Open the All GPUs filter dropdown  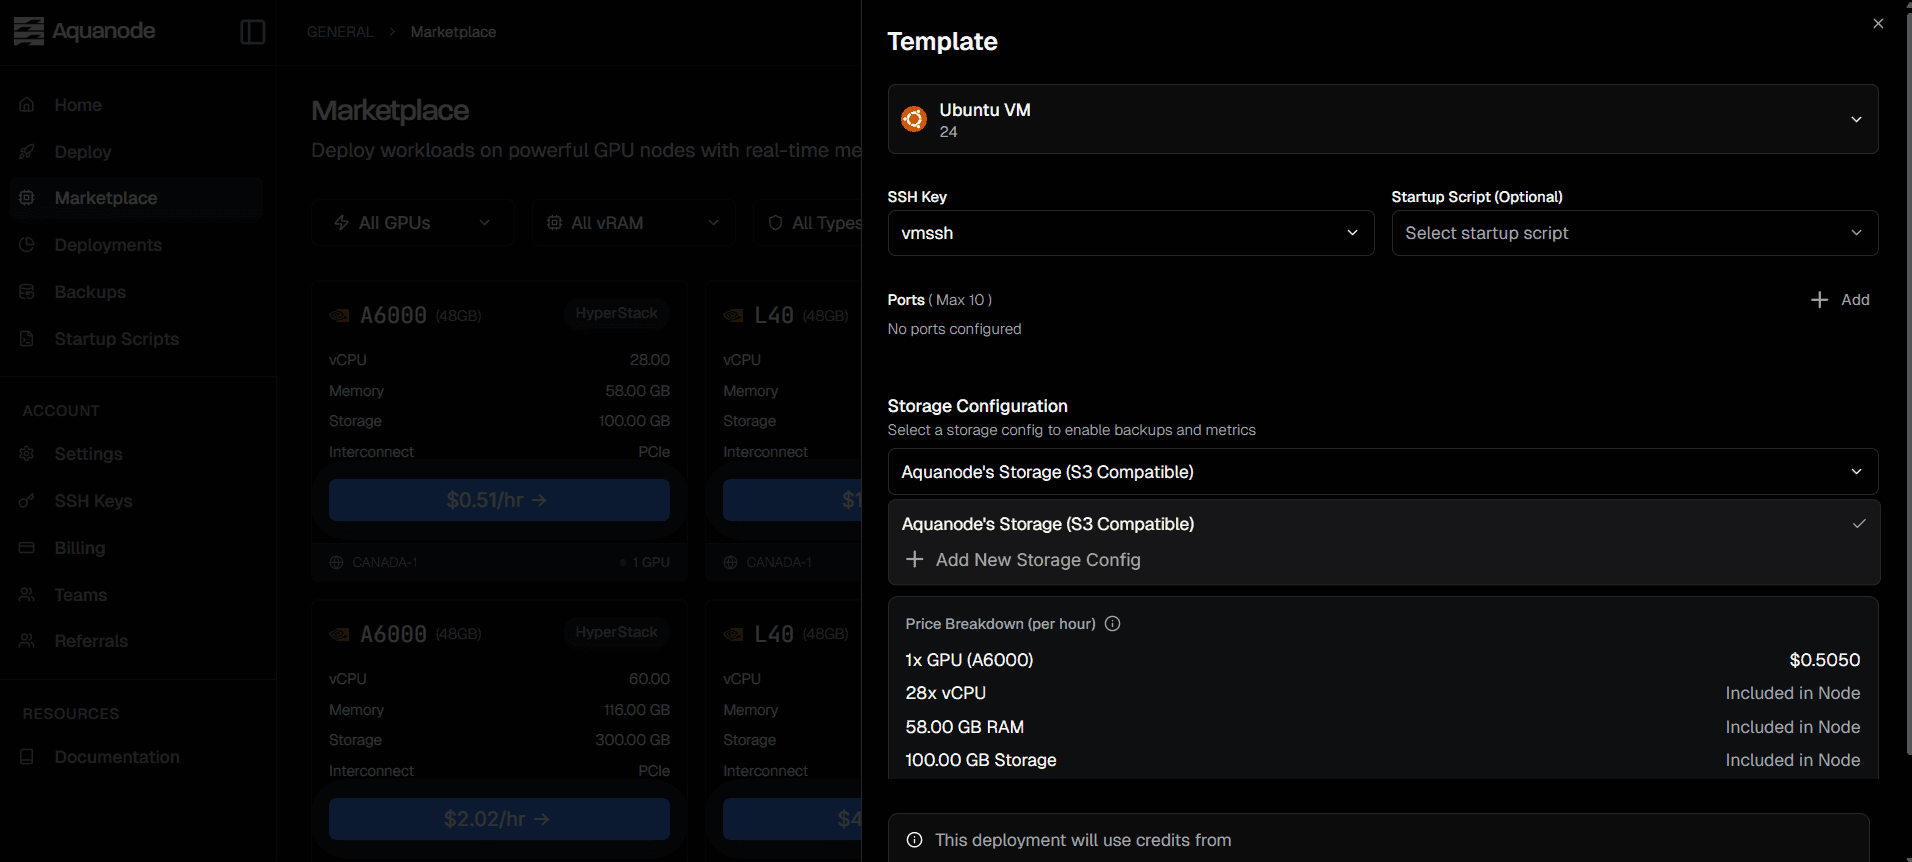click(412, 223)
